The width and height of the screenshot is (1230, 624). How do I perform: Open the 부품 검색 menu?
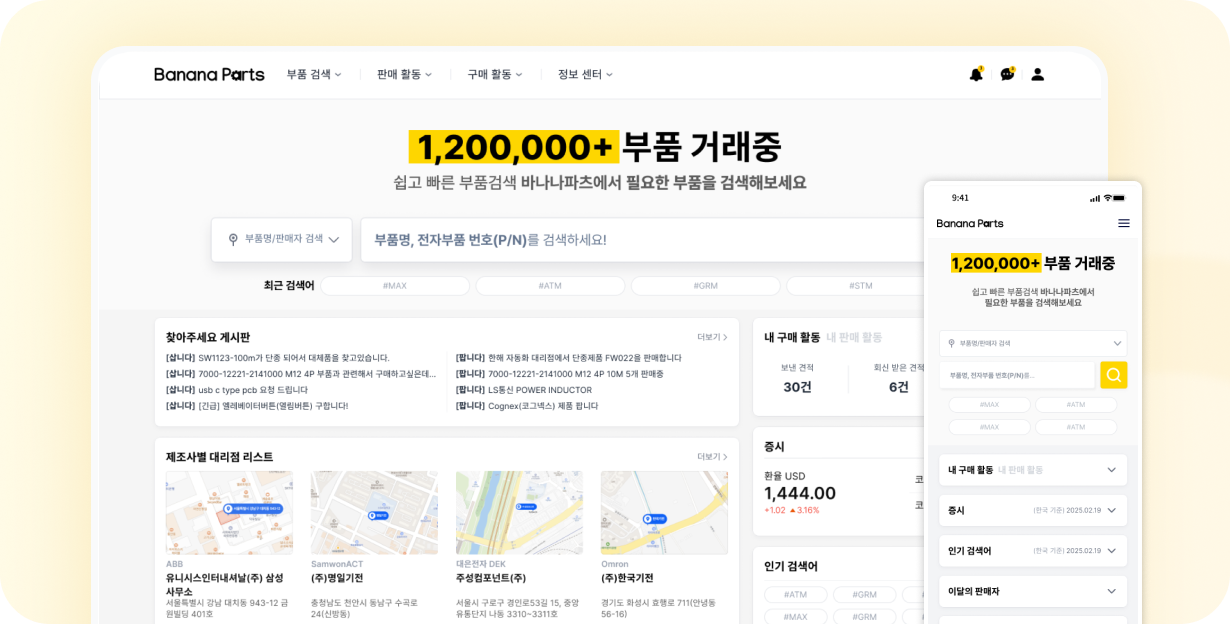click(314, 74)
